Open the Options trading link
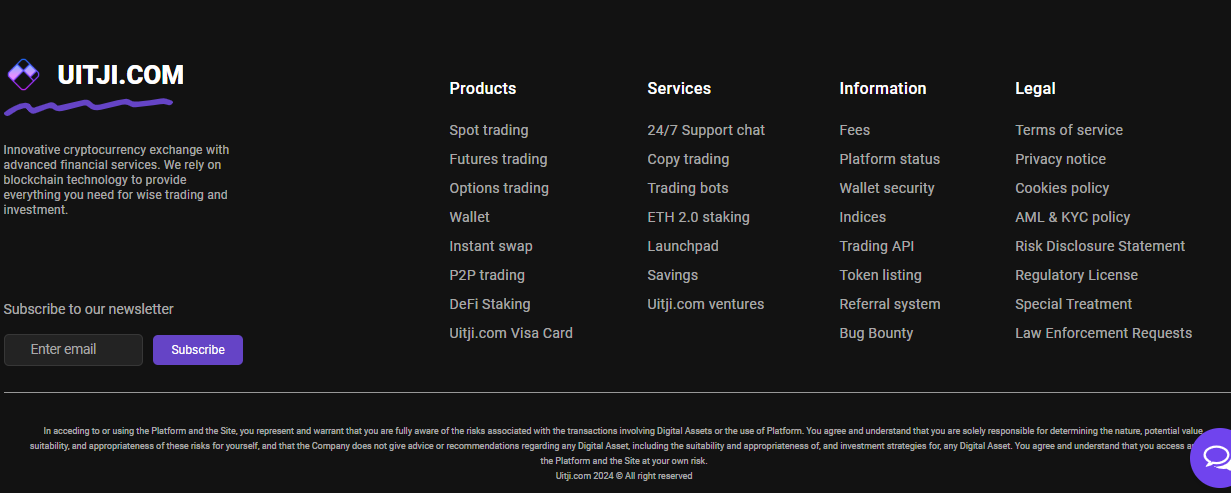 coord(499,188)
